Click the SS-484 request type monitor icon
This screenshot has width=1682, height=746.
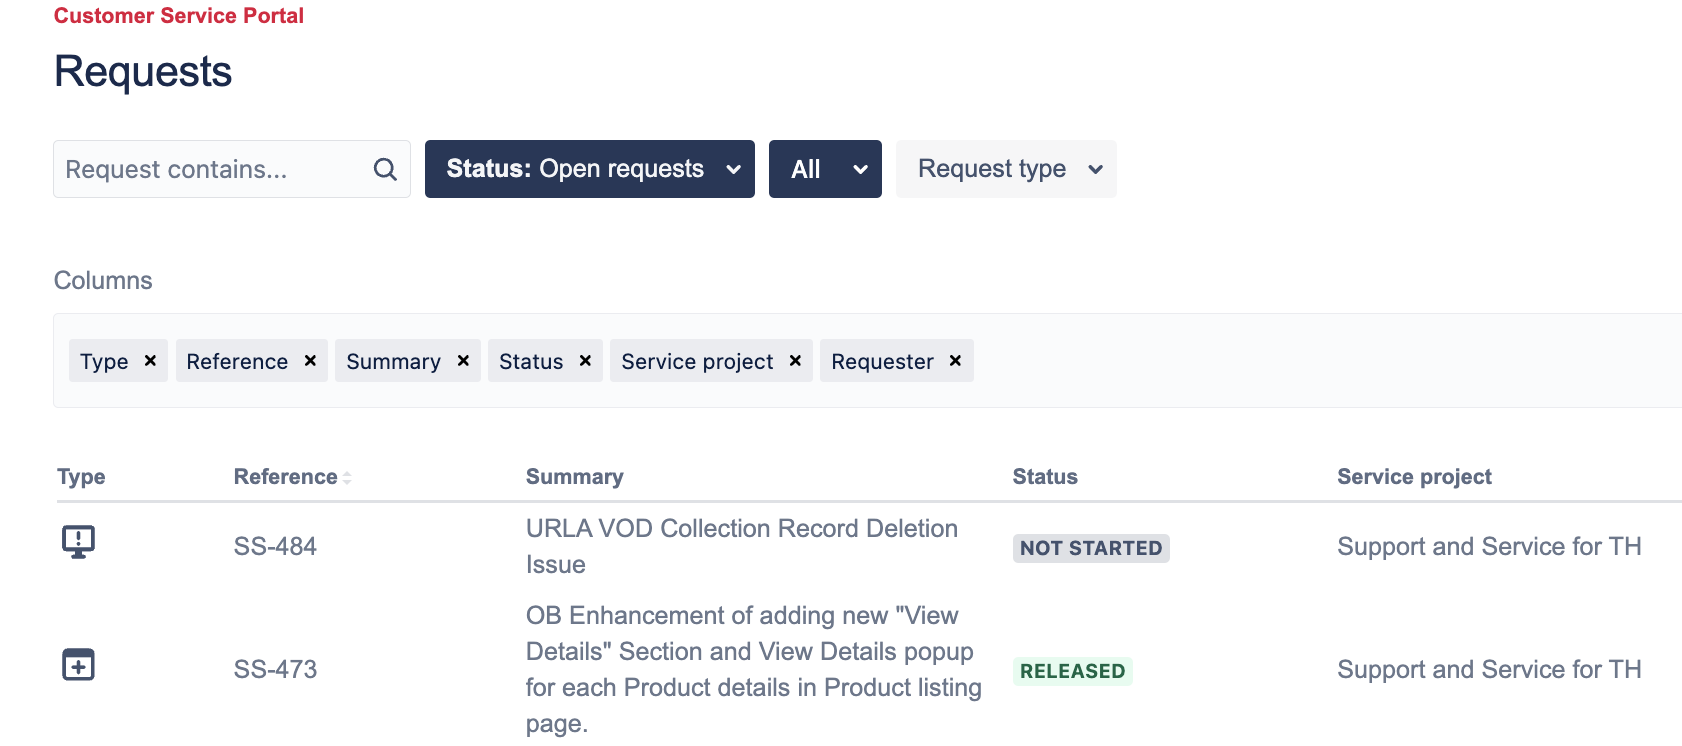[x=78, y=542]
